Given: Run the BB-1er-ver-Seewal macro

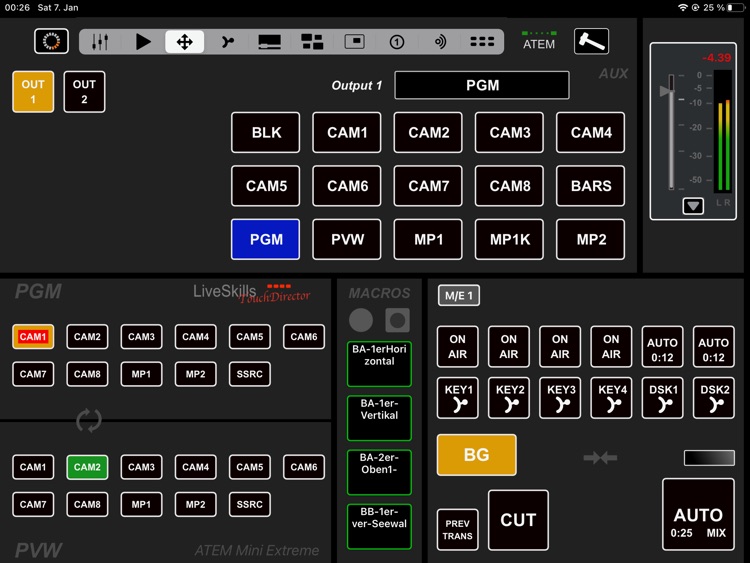Looking at the screenshot, I should pos(379,526).
